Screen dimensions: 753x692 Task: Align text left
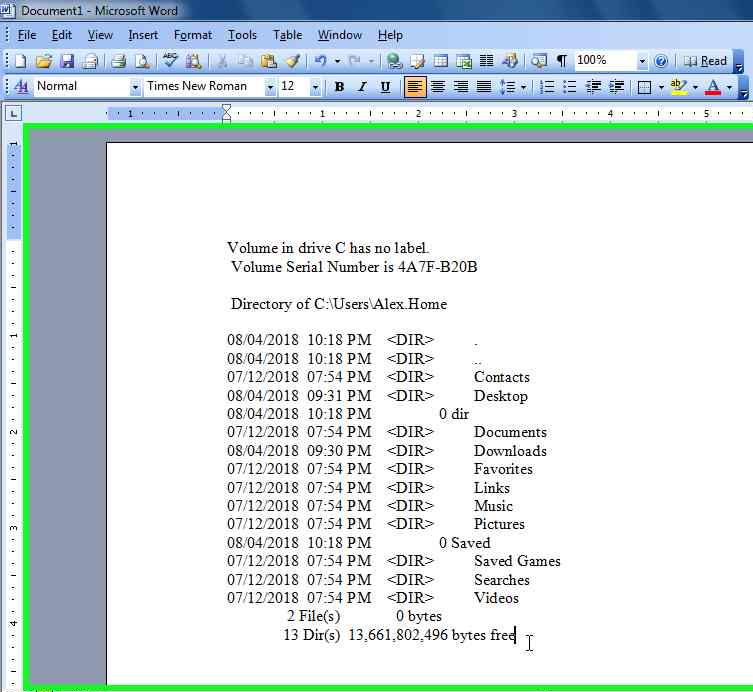[x=414, y=87]
